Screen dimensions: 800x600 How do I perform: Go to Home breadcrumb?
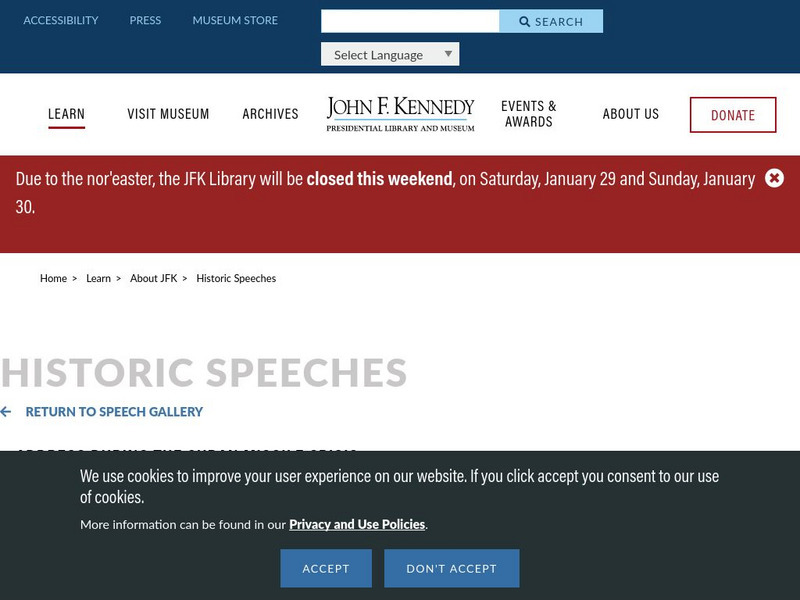click(53, 278)
